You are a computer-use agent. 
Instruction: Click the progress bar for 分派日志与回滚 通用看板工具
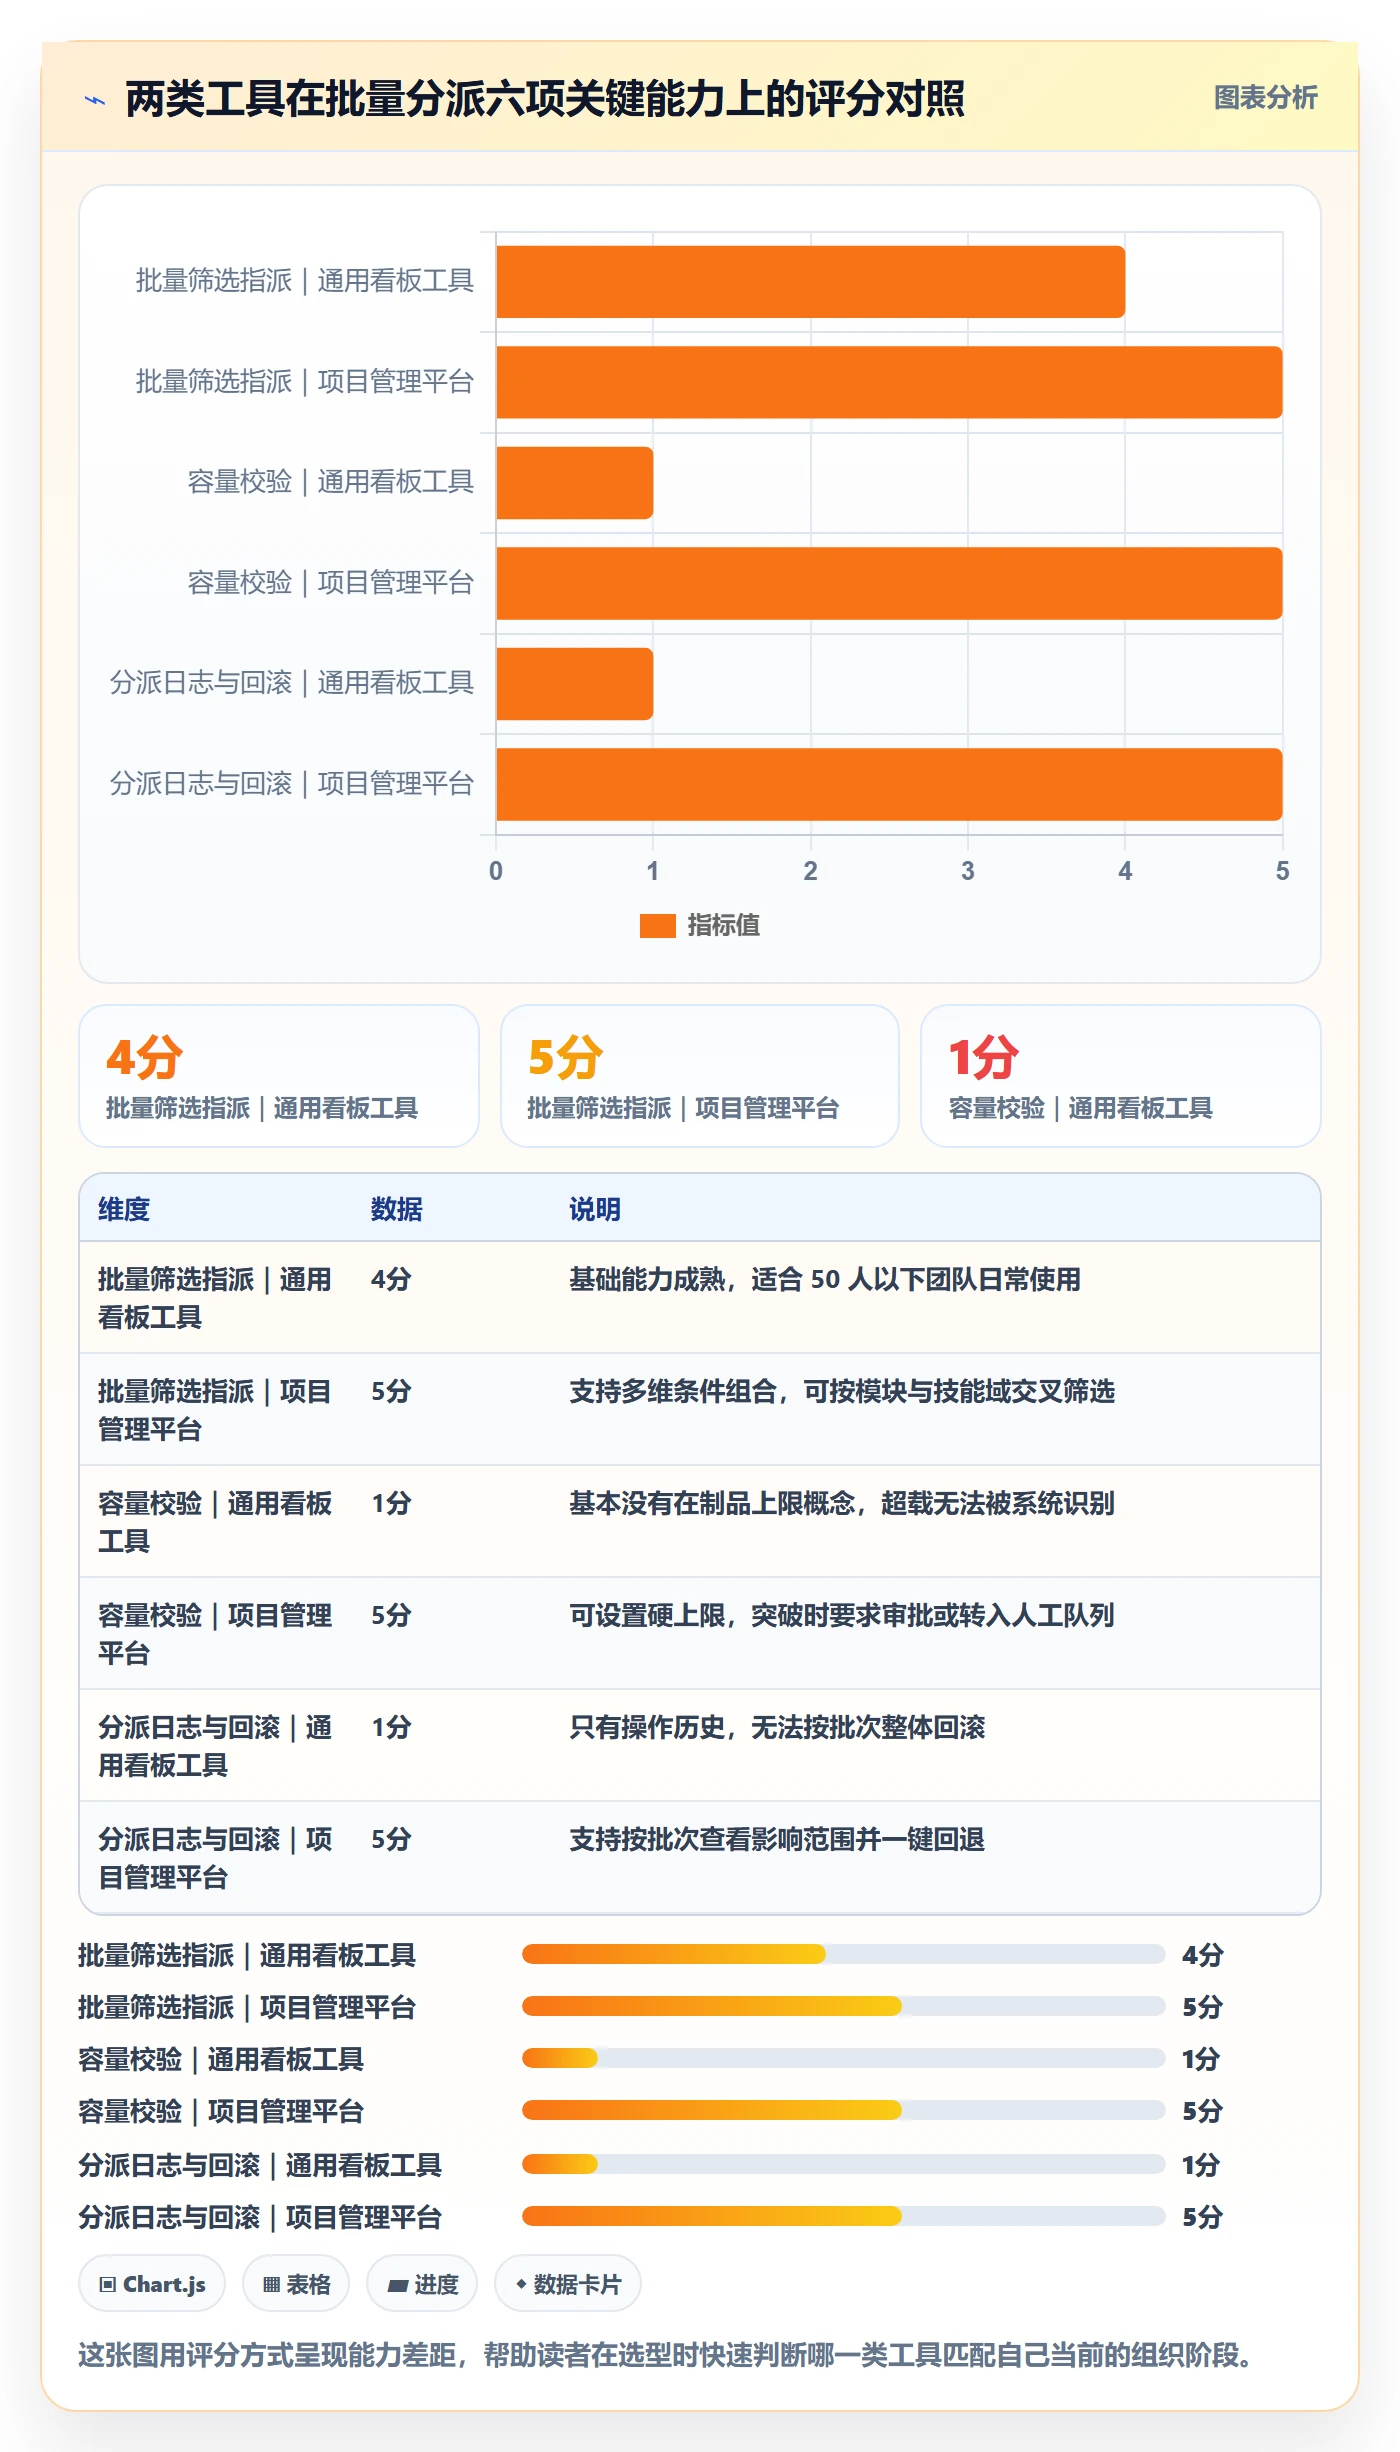[x=843, y=2164]
